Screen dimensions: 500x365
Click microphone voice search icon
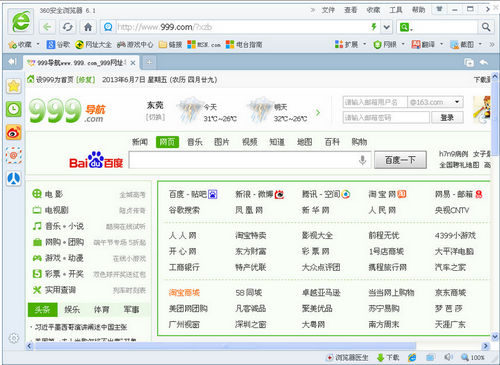point(363,160)
